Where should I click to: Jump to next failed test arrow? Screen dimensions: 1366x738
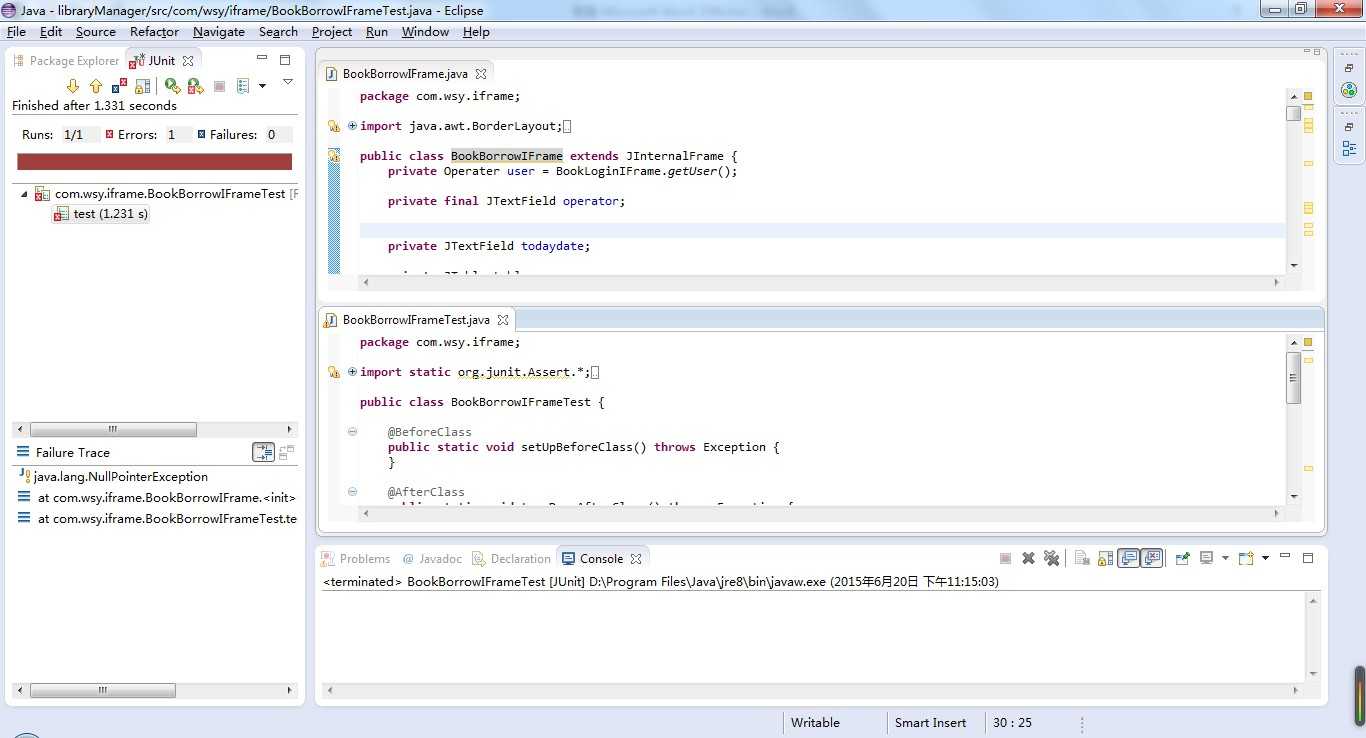72,86
